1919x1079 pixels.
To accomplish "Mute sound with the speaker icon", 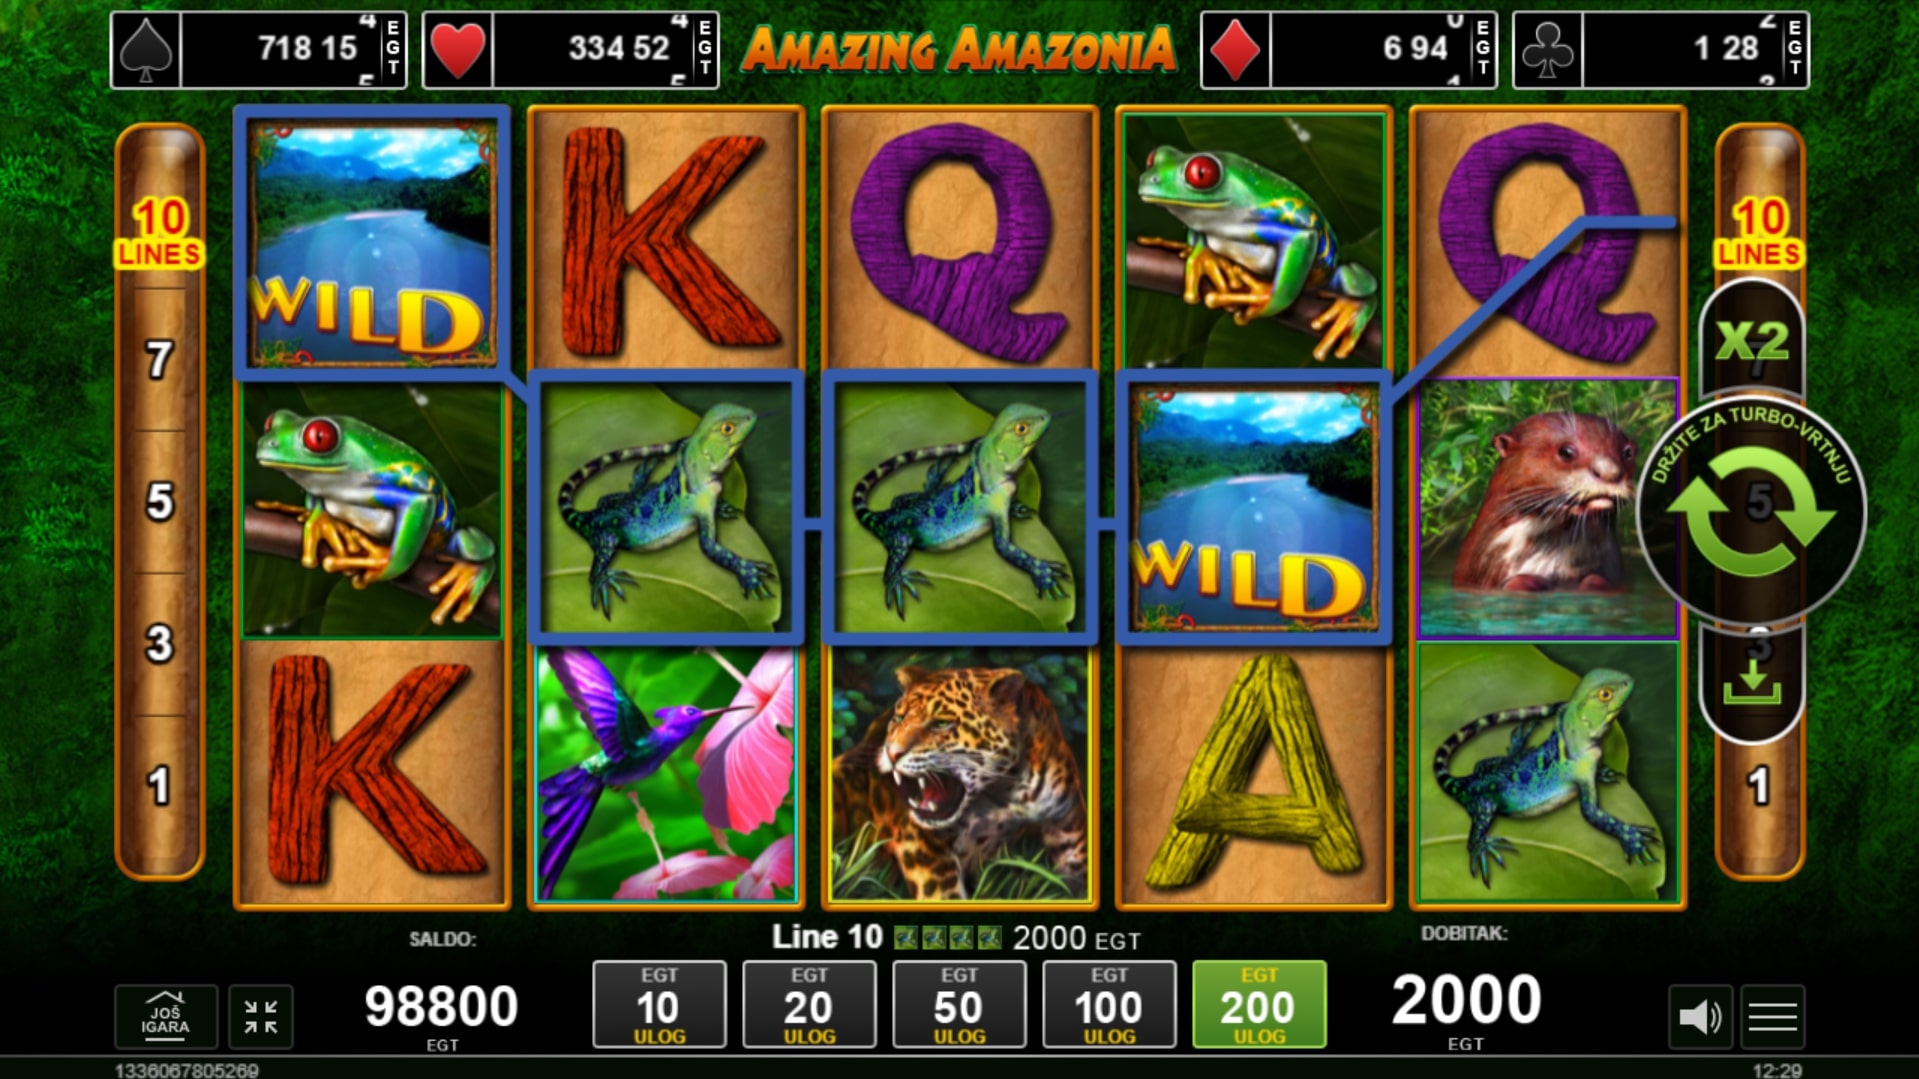I will pos(1699,1017).
